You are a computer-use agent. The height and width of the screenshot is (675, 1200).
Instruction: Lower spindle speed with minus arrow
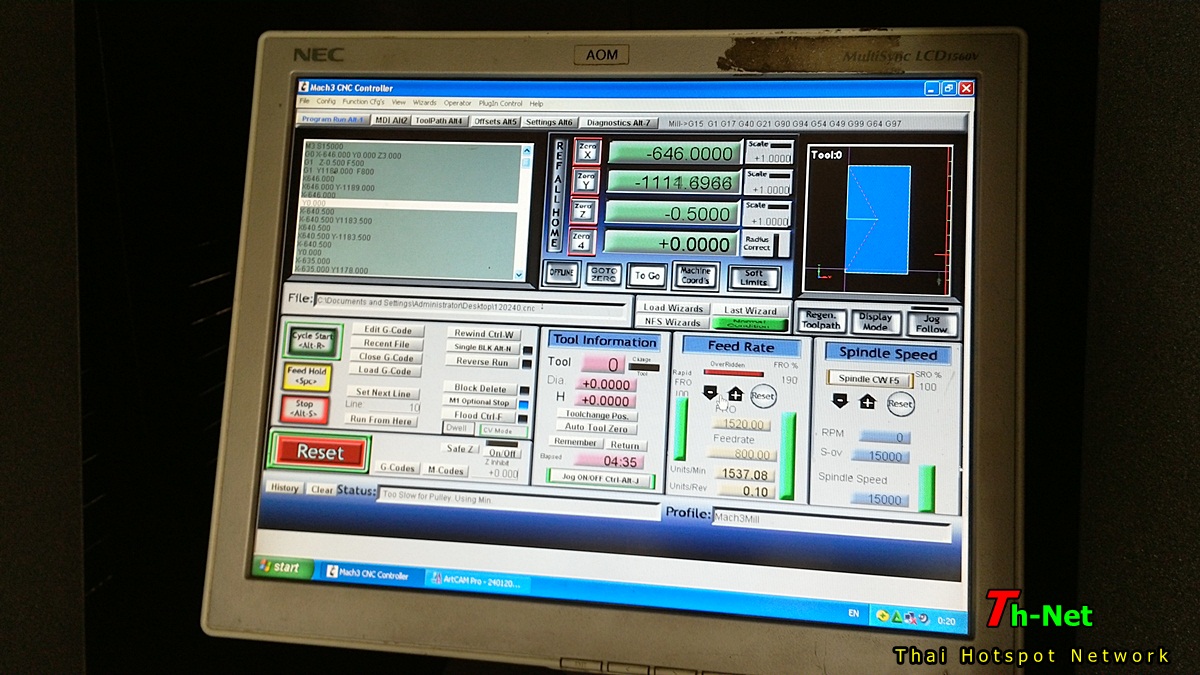click(x=840, y=400)
